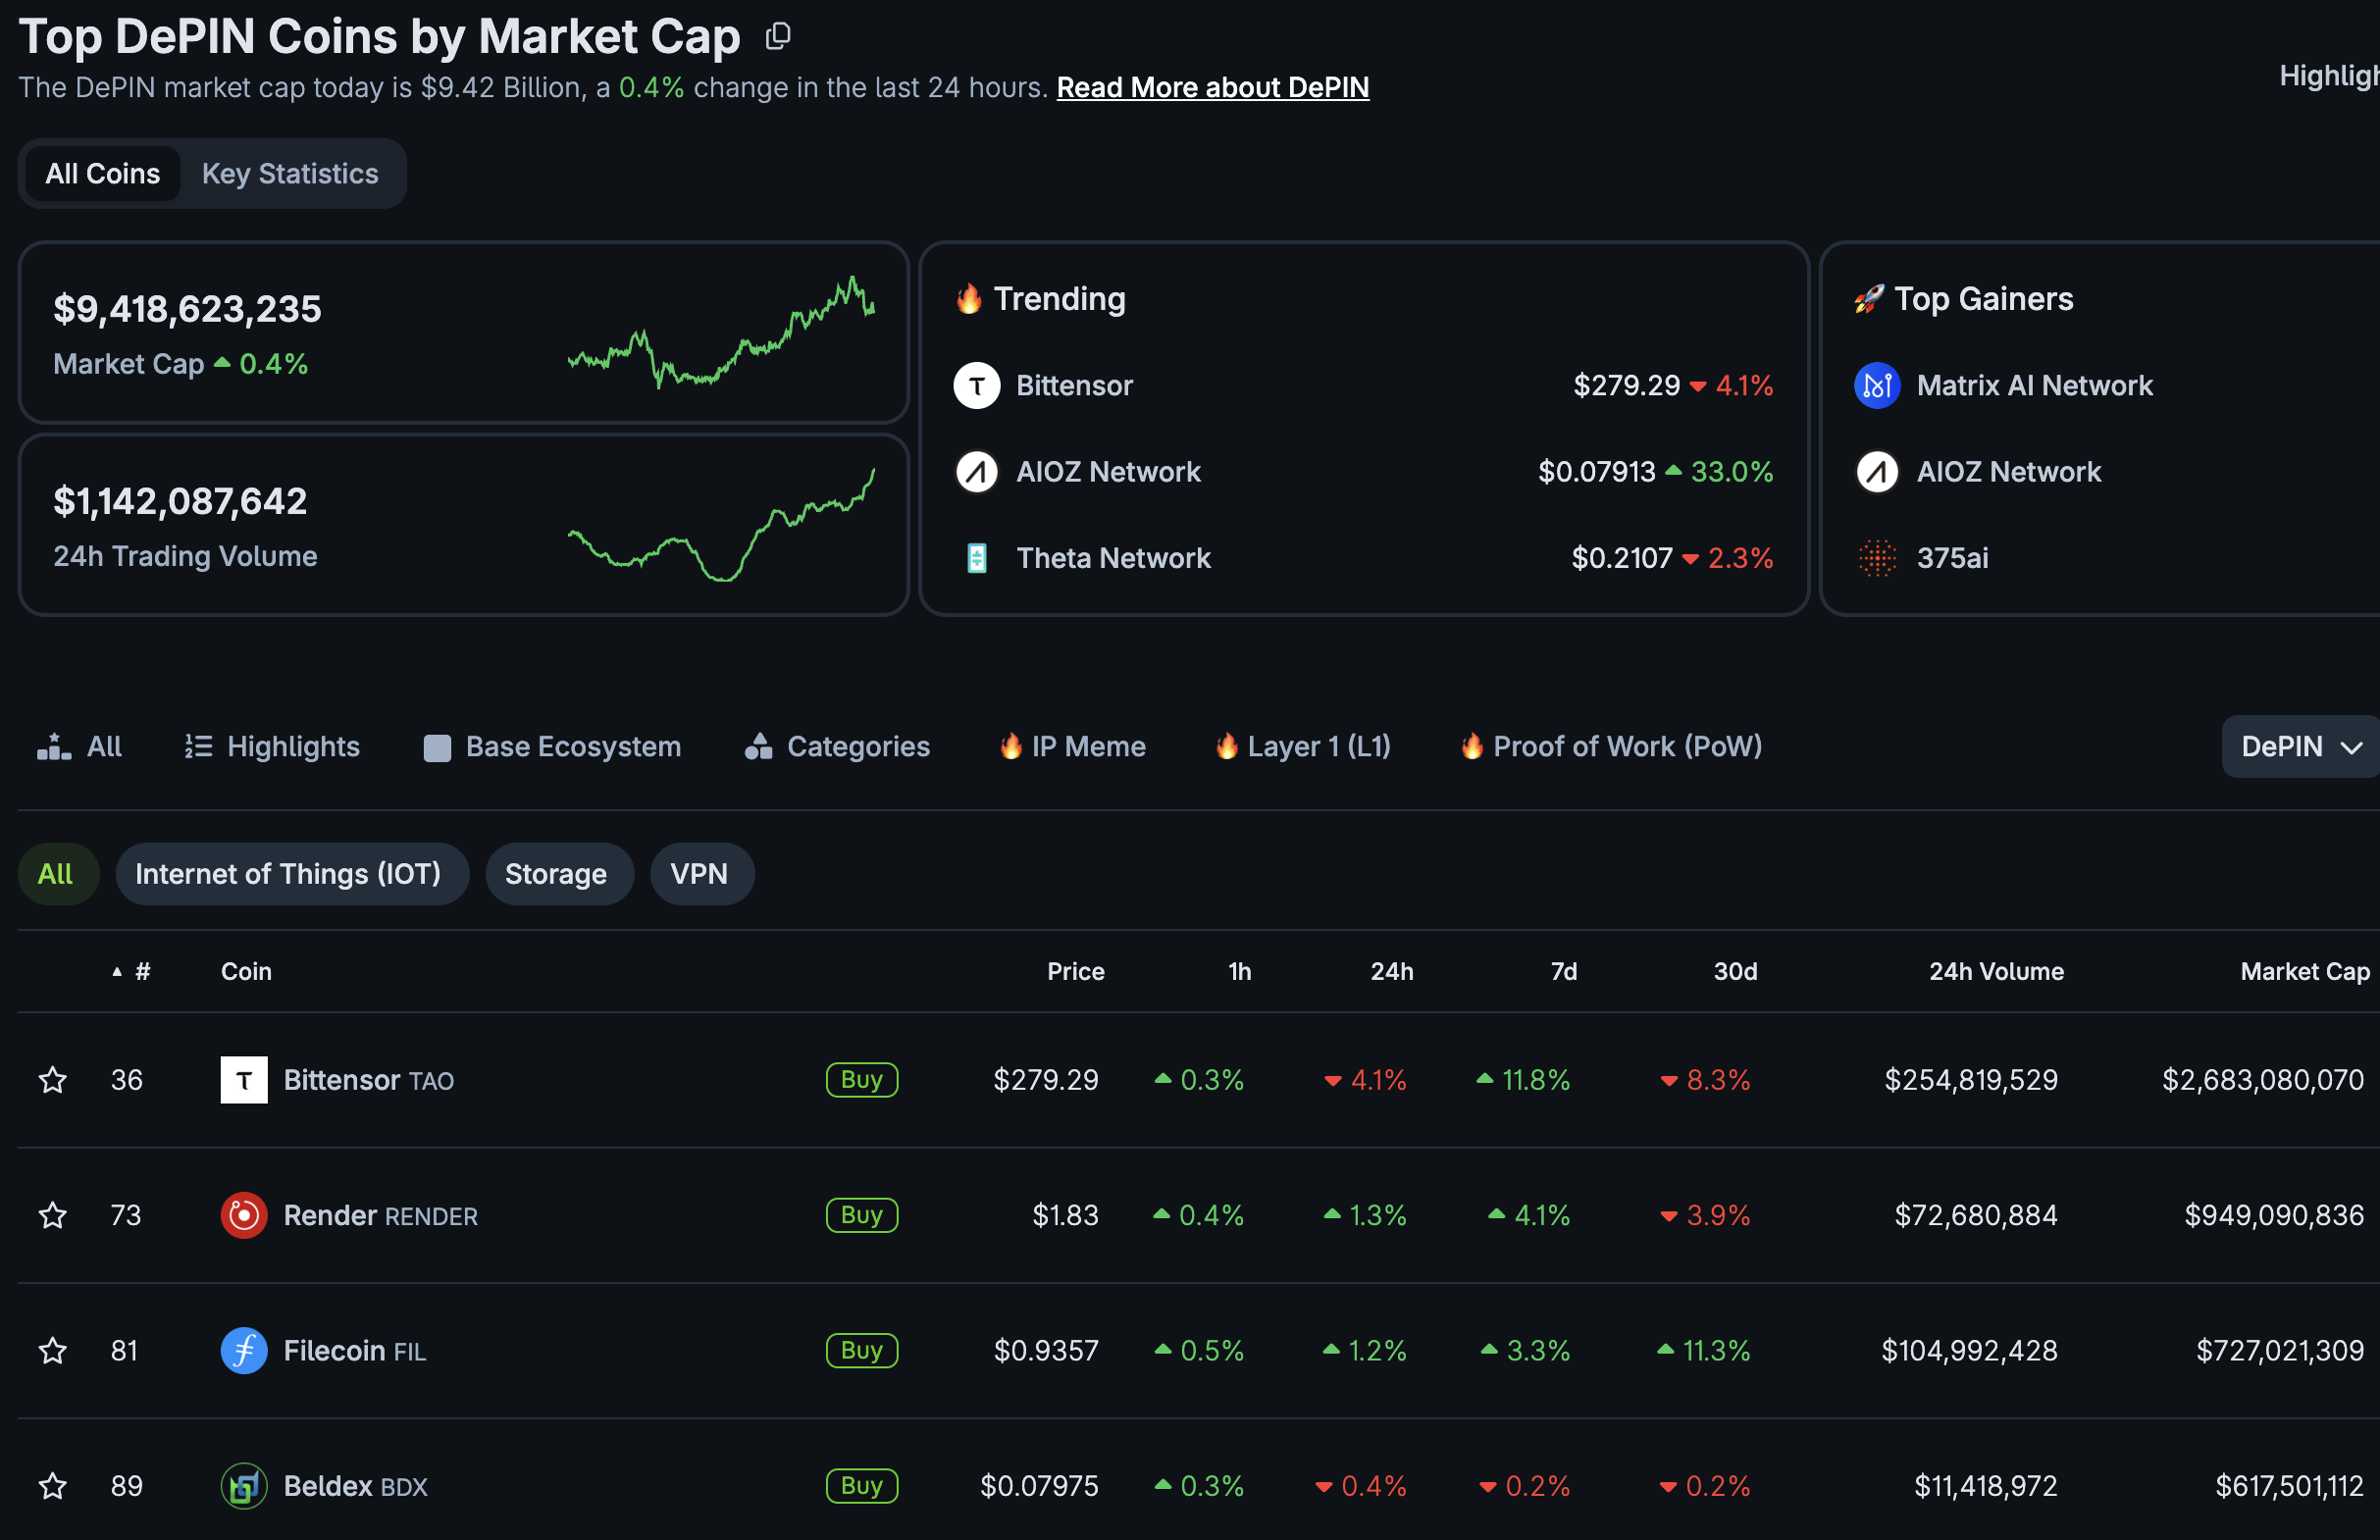Click the Bittensor logo in Trending
2380x1540 pixels.
click(x=976, y=385)
